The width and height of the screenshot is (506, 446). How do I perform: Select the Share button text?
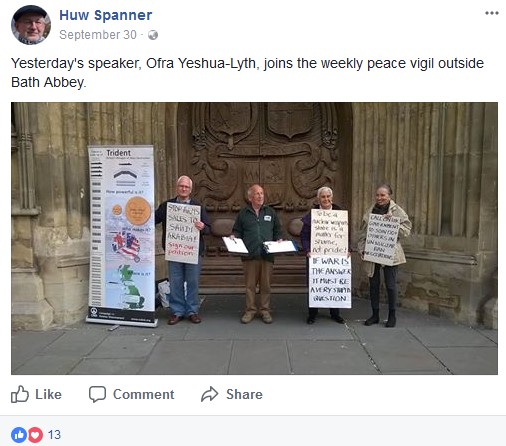(244, 394)
